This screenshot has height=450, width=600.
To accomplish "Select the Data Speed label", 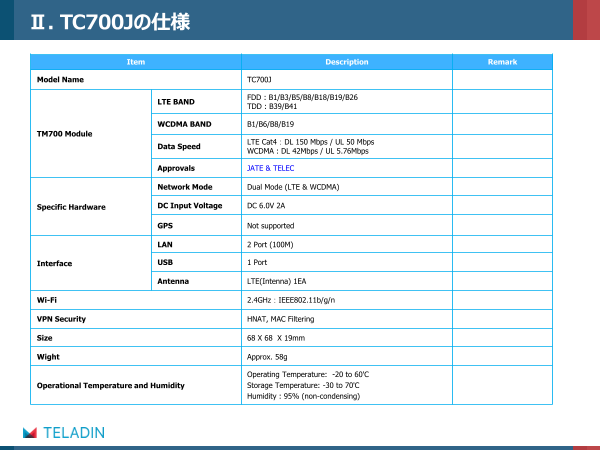I will tap(179, 146).
